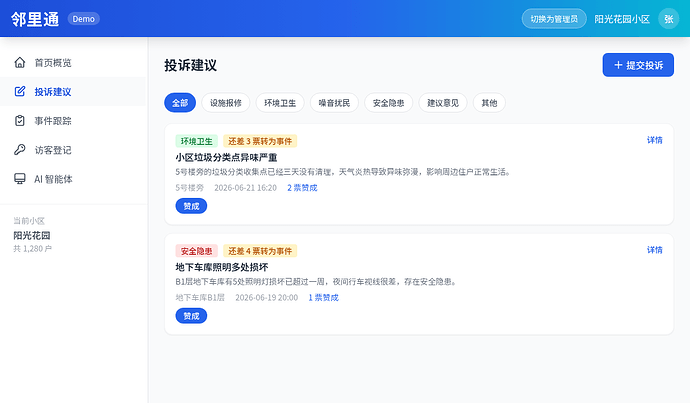This screenshot has height=403, width=690.
Task: Click the edit icon beside 投诉建议
Action: (20, 92)
